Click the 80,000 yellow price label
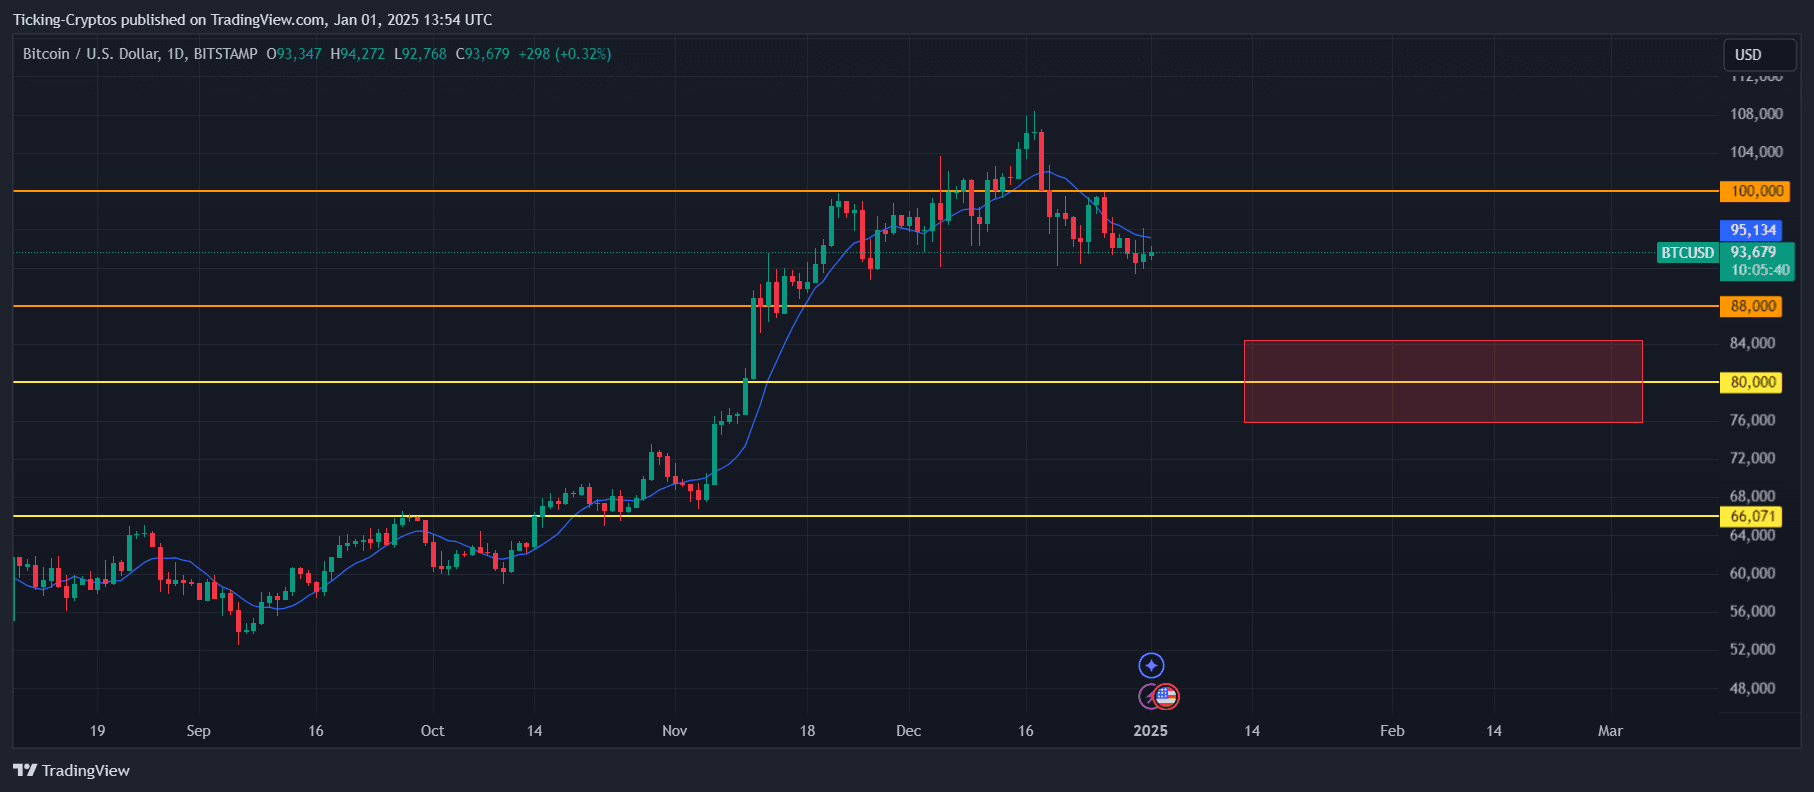Image resolution: width=1814 pixels, height=792 pixels. point(1751,382)
